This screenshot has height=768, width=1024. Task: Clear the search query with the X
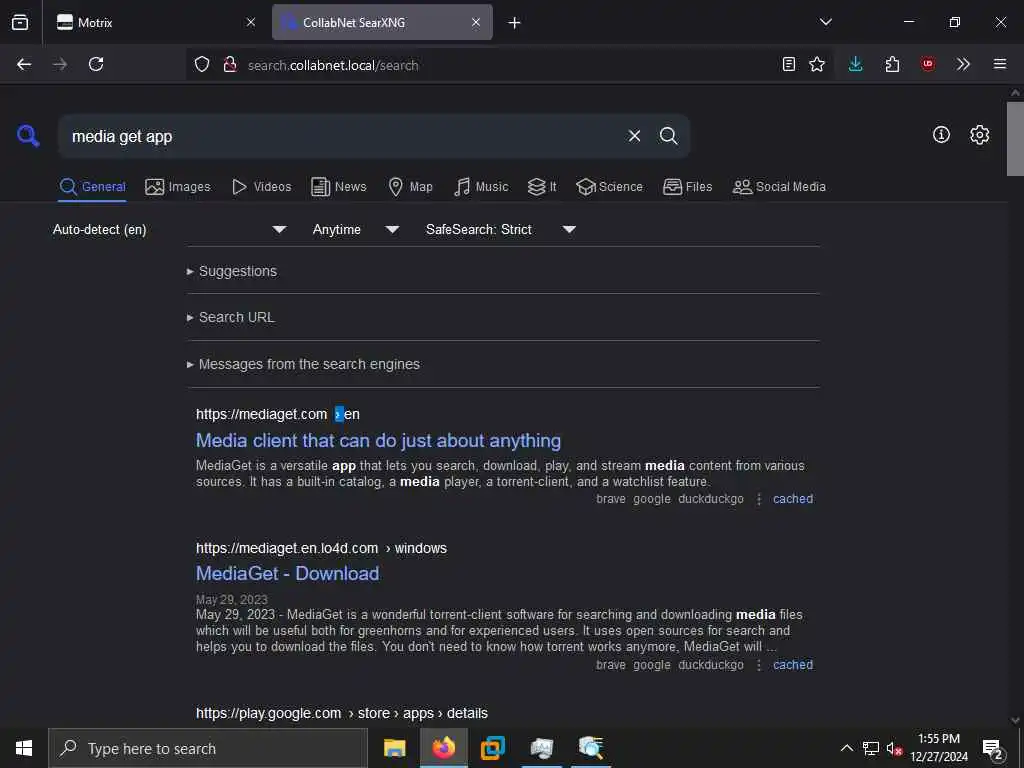pyautogui.click(x=634, y=136)
